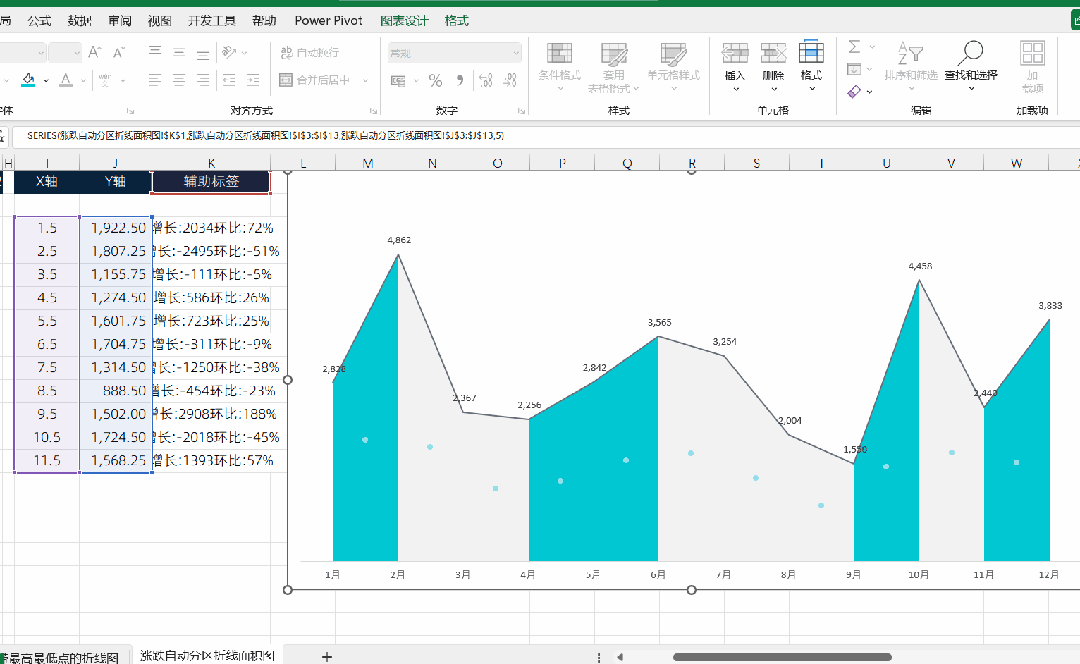Open alignment group dialog launcher
This screenshot has width=1080, height=664.
(x=373, y=110)
